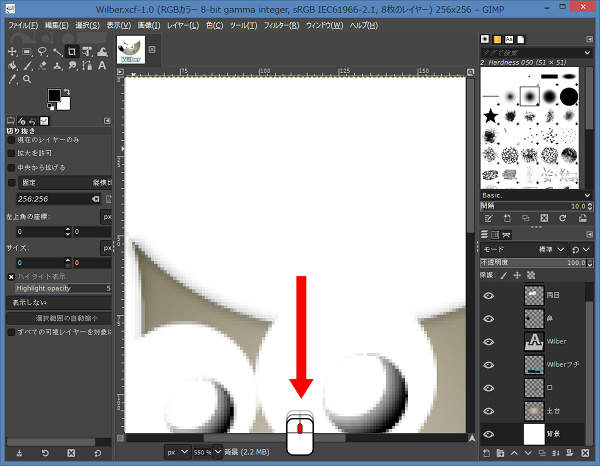Check the 拡大を許可 option
600x466 pixels.
pyautogui.click(x=12, y=153)
